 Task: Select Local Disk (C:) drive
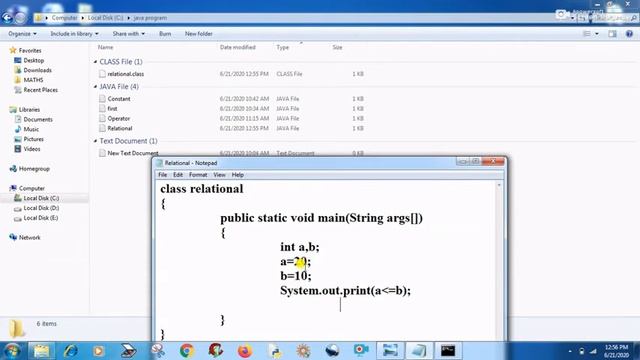point(41,198)
